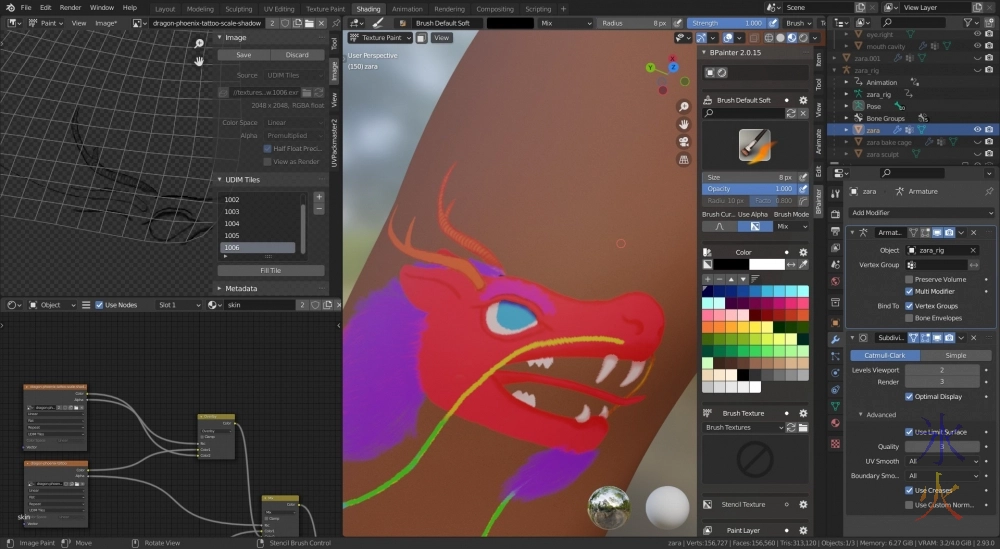The image size is (1000, 549).
Task: Open the brush preview paintbrush thumbnail
Action: pyautogui.click(x=754, y=146)
